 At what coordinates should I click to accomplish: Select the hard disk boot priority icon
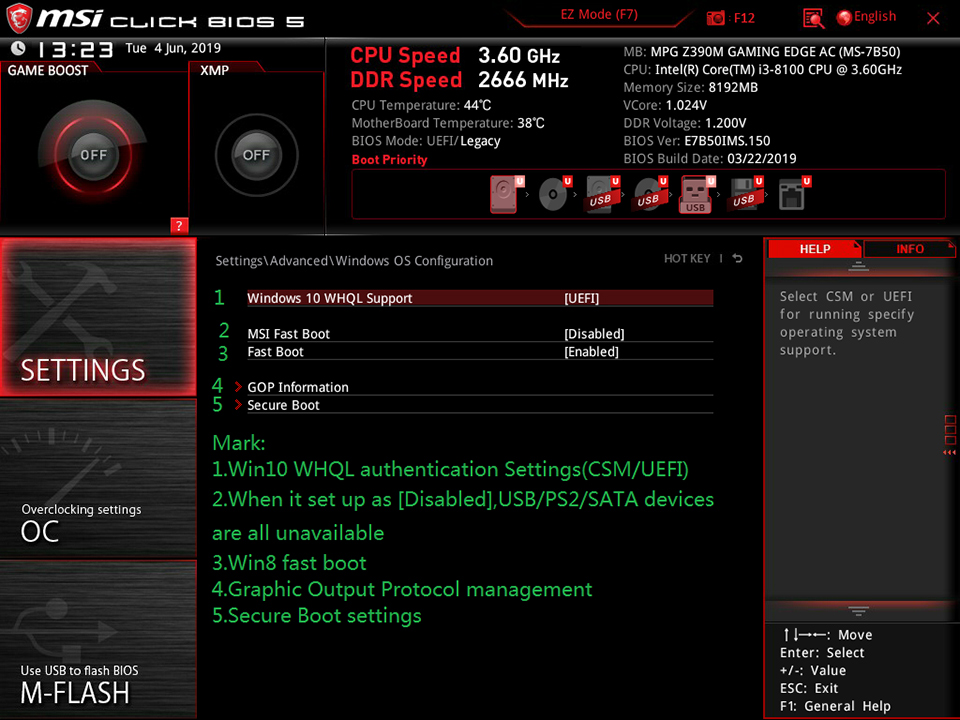pyautogui.click(x=505, y=194)
